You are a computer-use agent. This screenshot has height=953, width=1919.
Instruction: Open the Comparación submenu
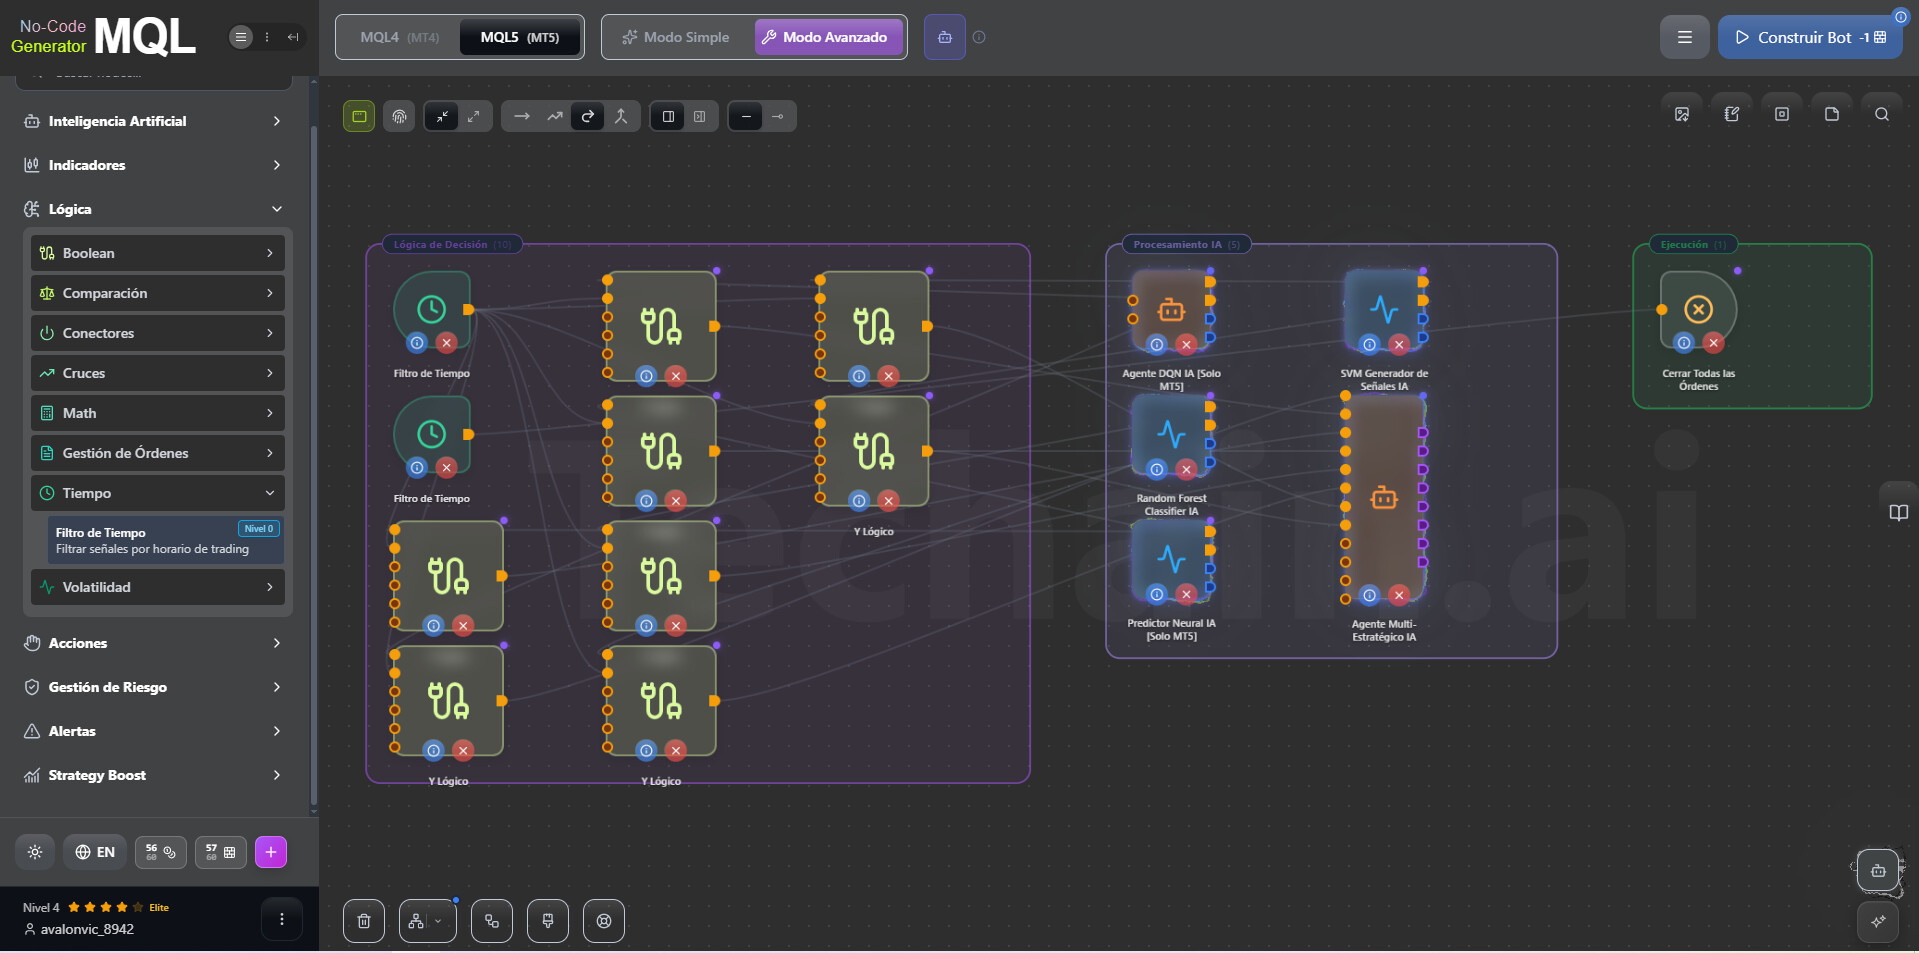click(158, 293)
